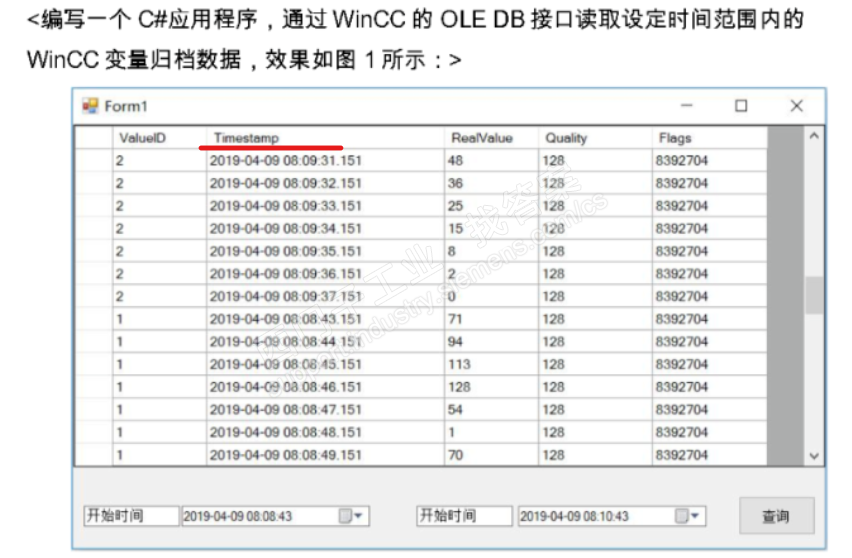This screenshot has height=558, width=852.
Task: Click the row header of the 08:09:31.151 row
Action: coord(94,161)
